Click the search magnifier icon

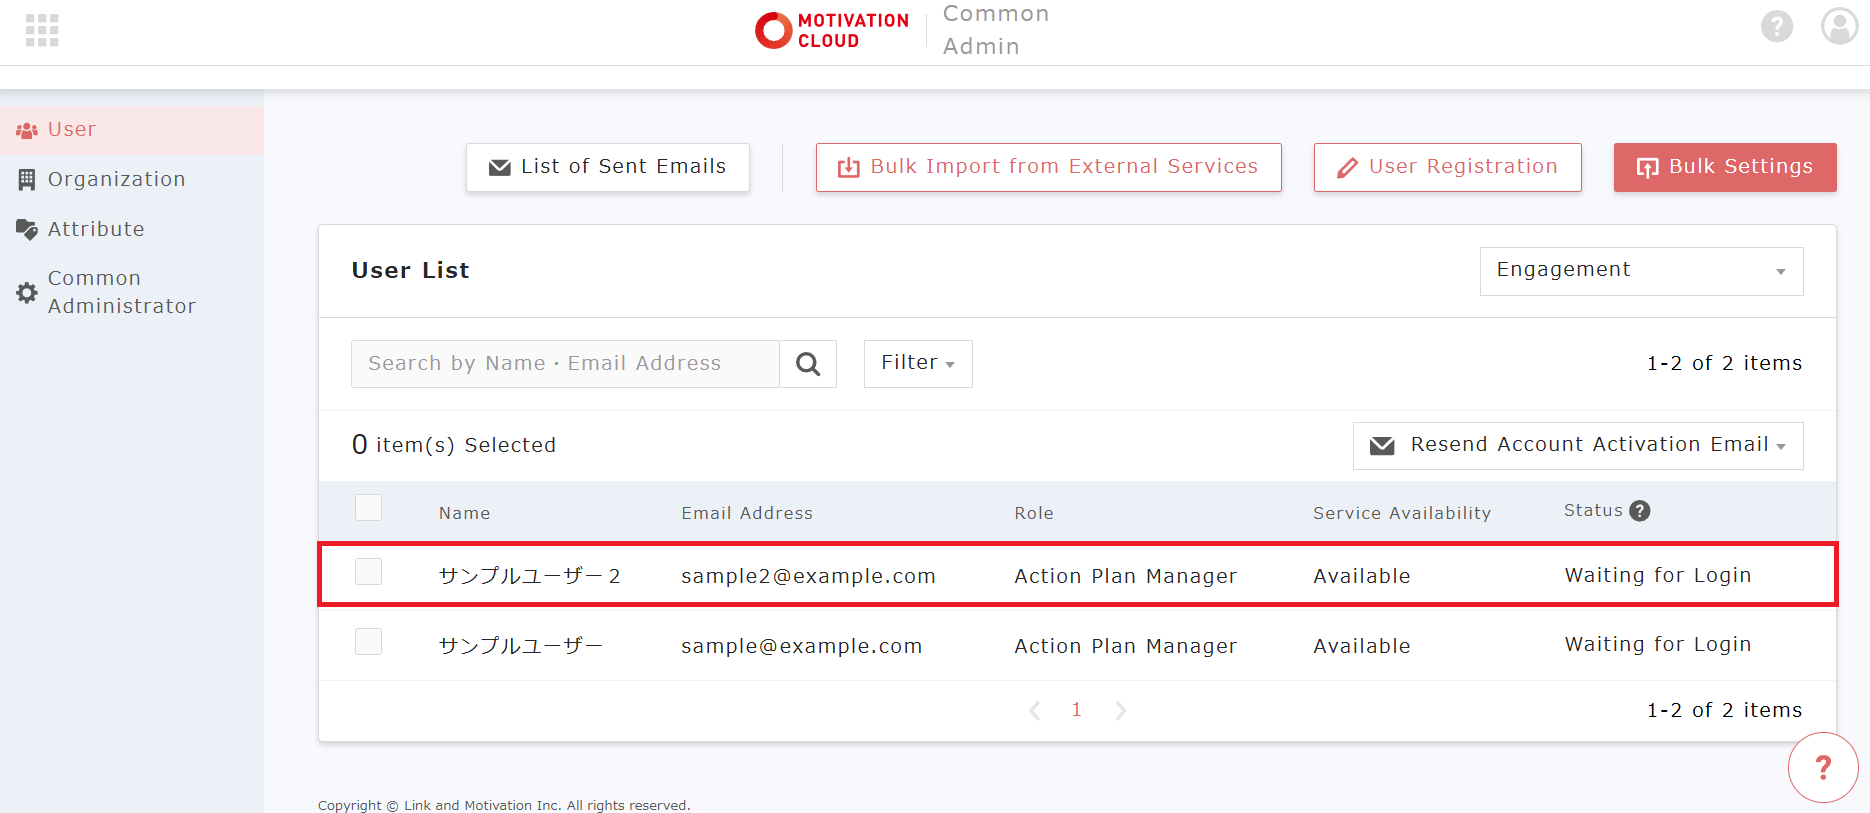[x=808, y=364]
